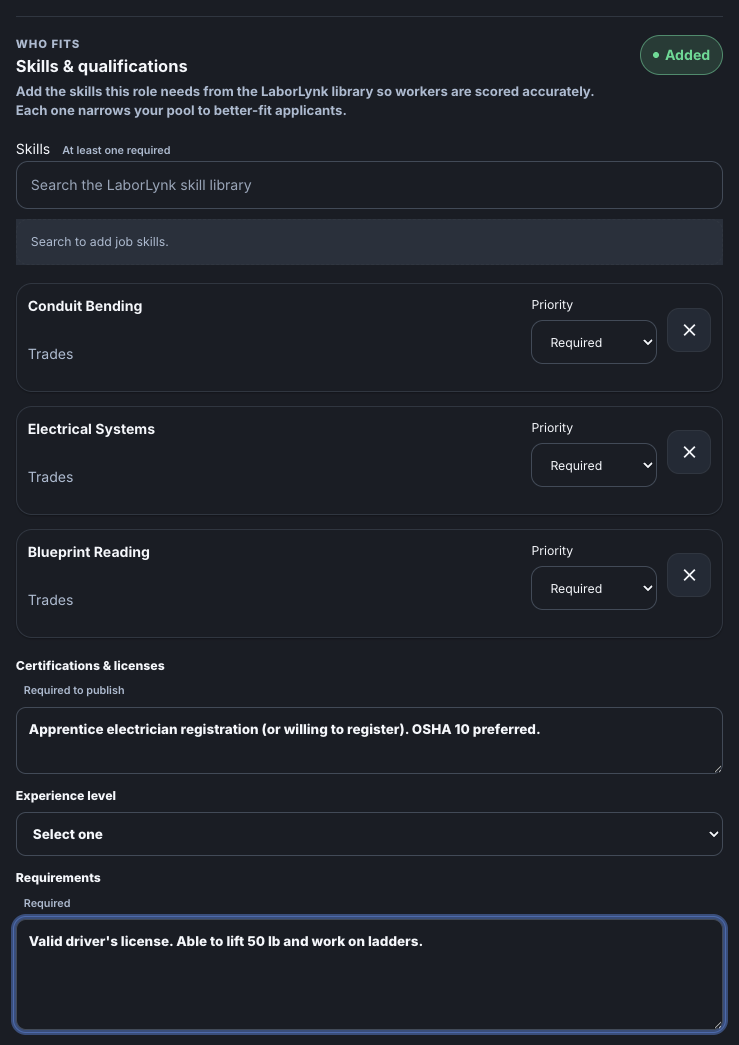
Task: Open Priority dropdown for Conduit Bending
Action: (593, 343)
